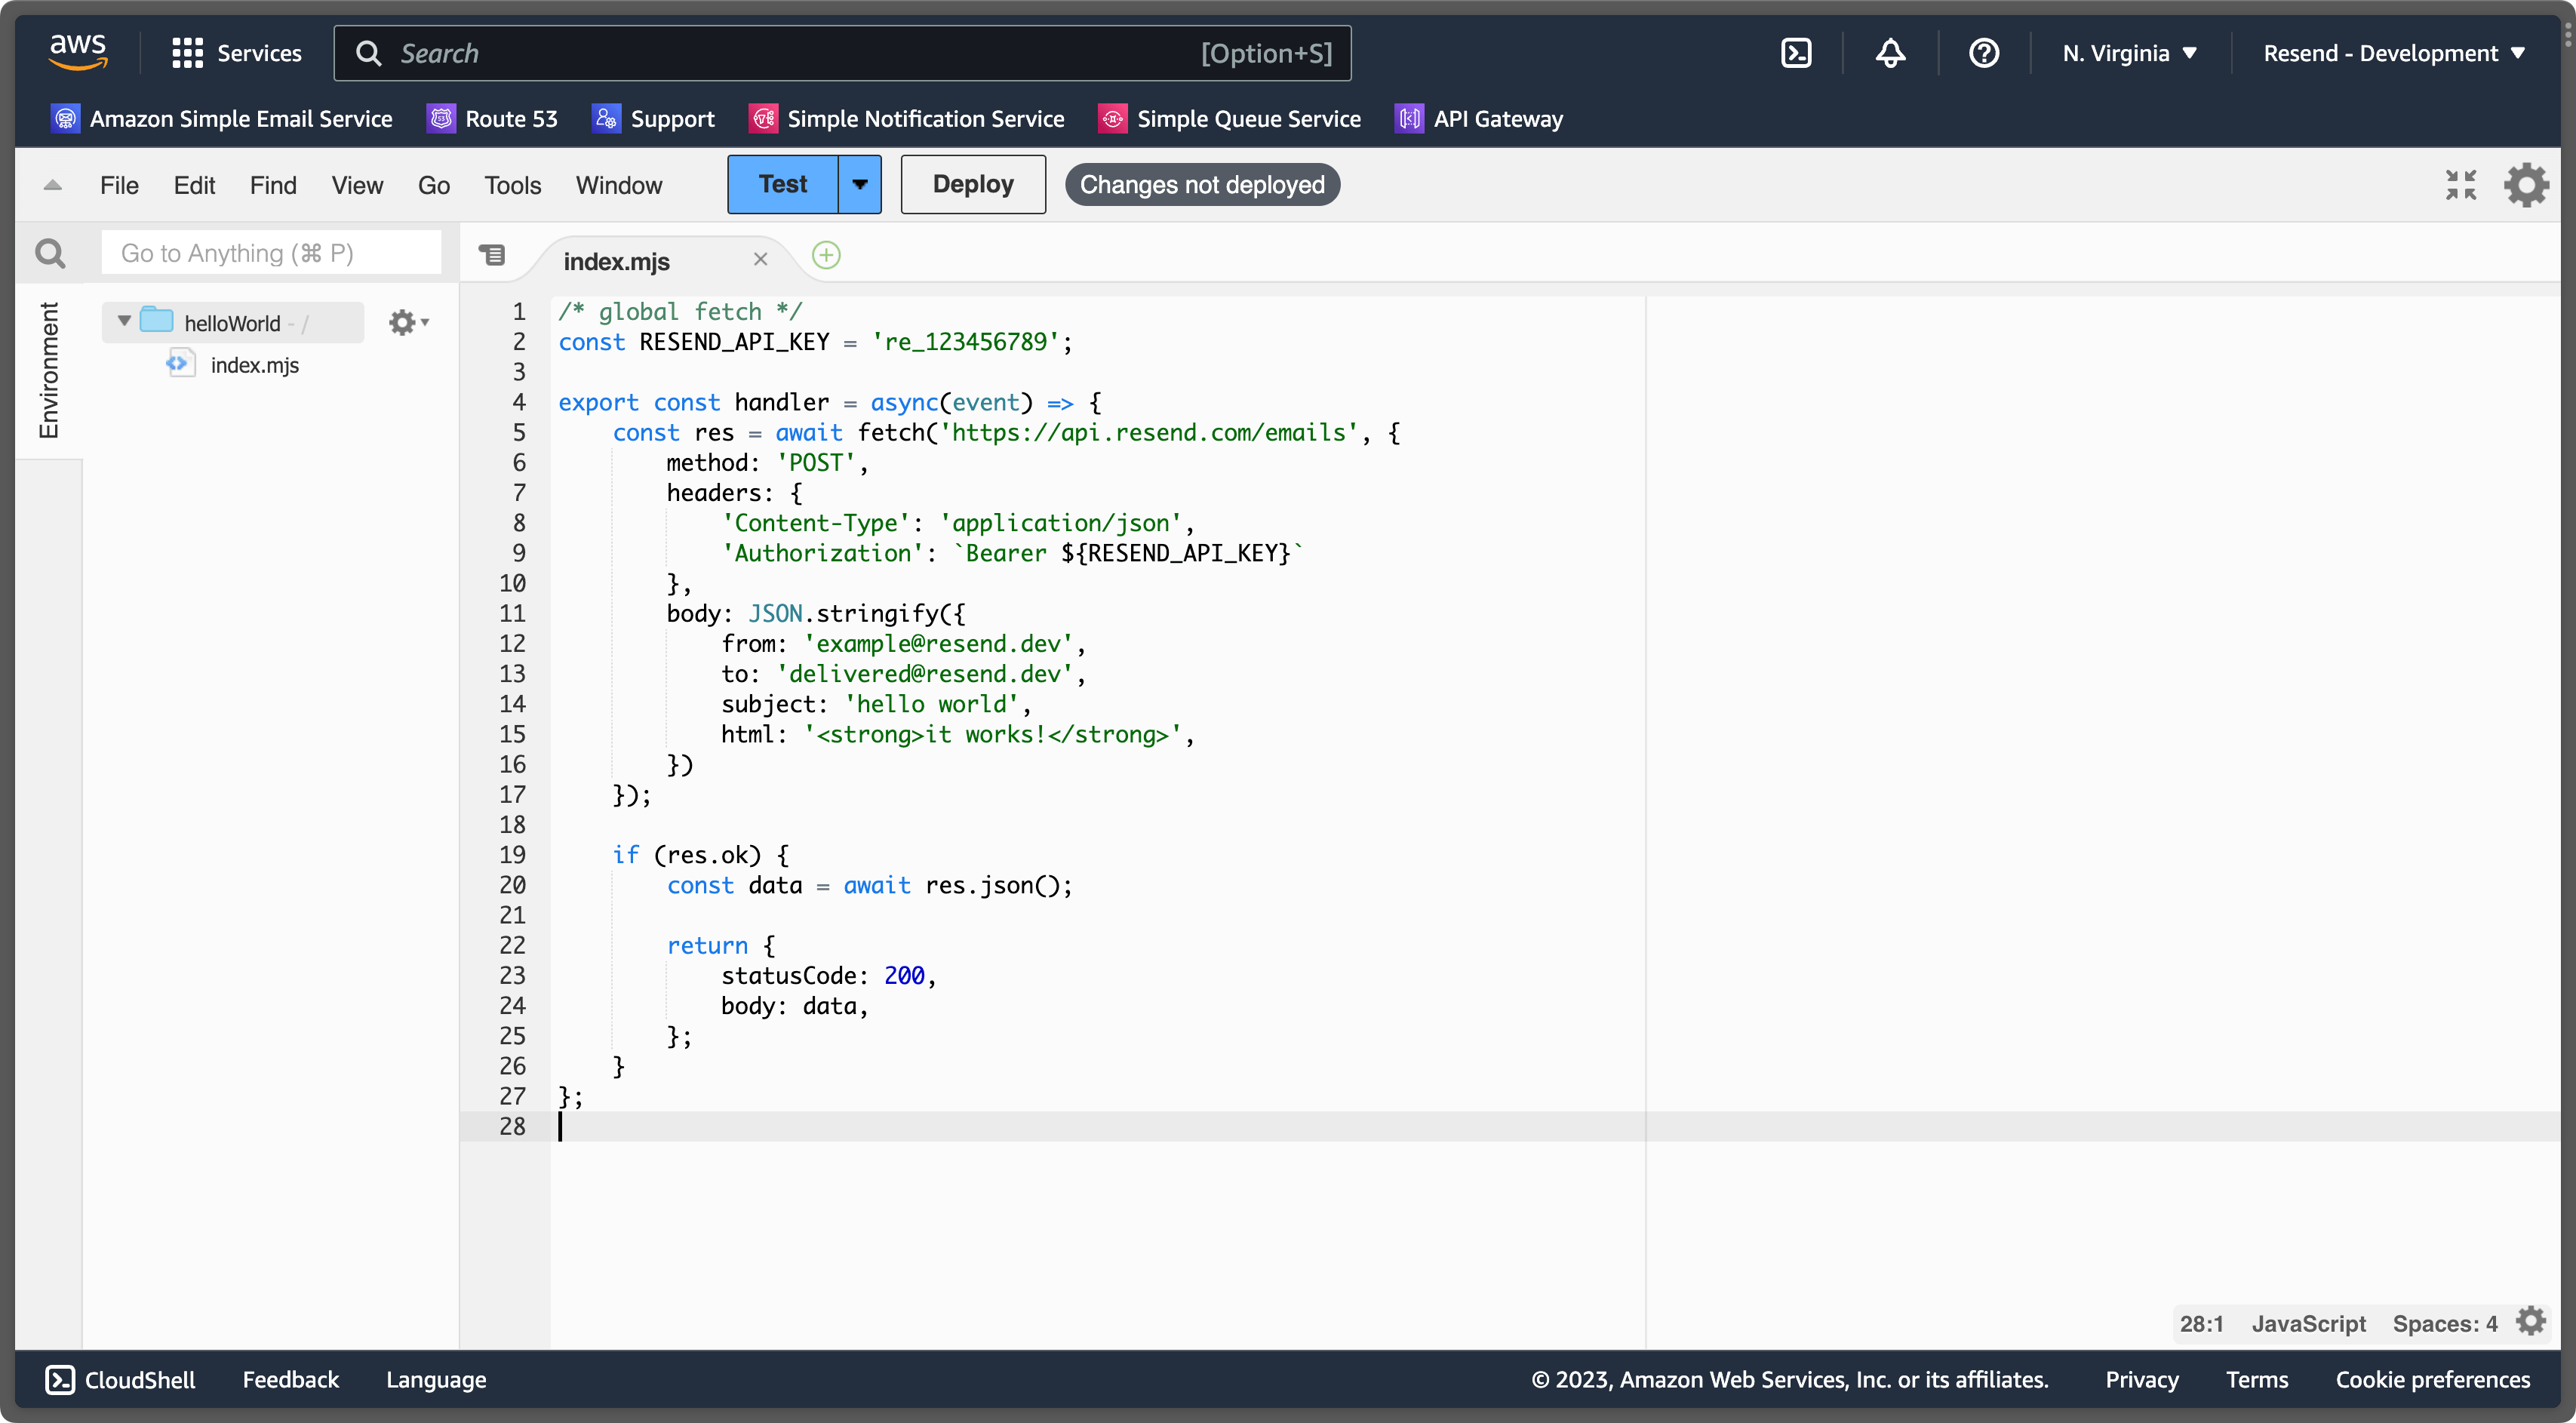Image resolution: width=2576 pixels, height=1423 pixels.
Task: Open editor preferences gear icon
Action: click(2526, 185)
